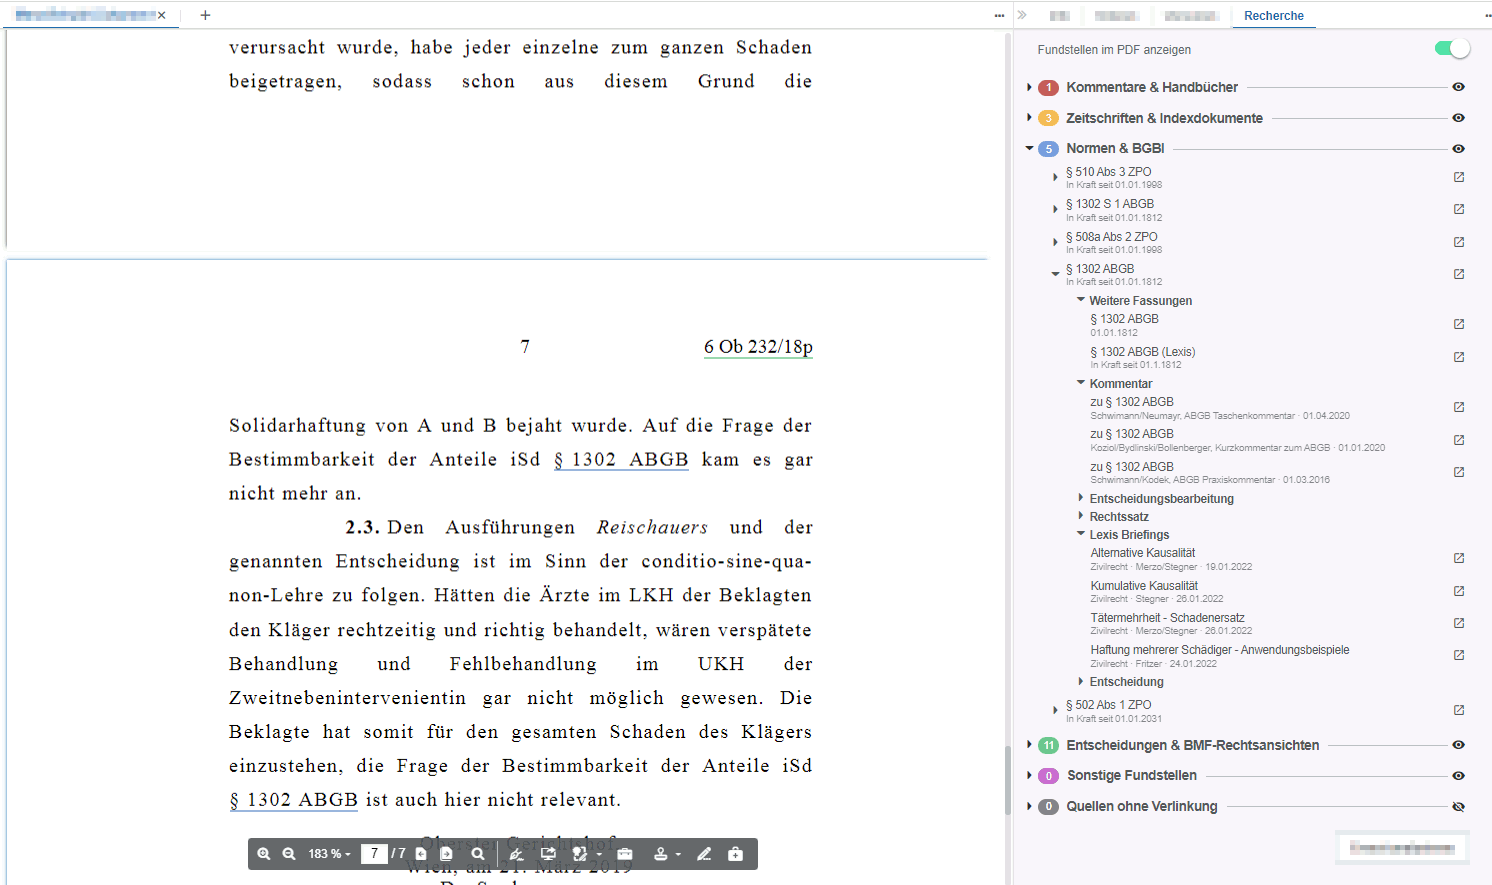Show Quellen ohne Verlinkung via crossed eye icon
This screenshot has height=885, width=1492.
(1459, 807)
